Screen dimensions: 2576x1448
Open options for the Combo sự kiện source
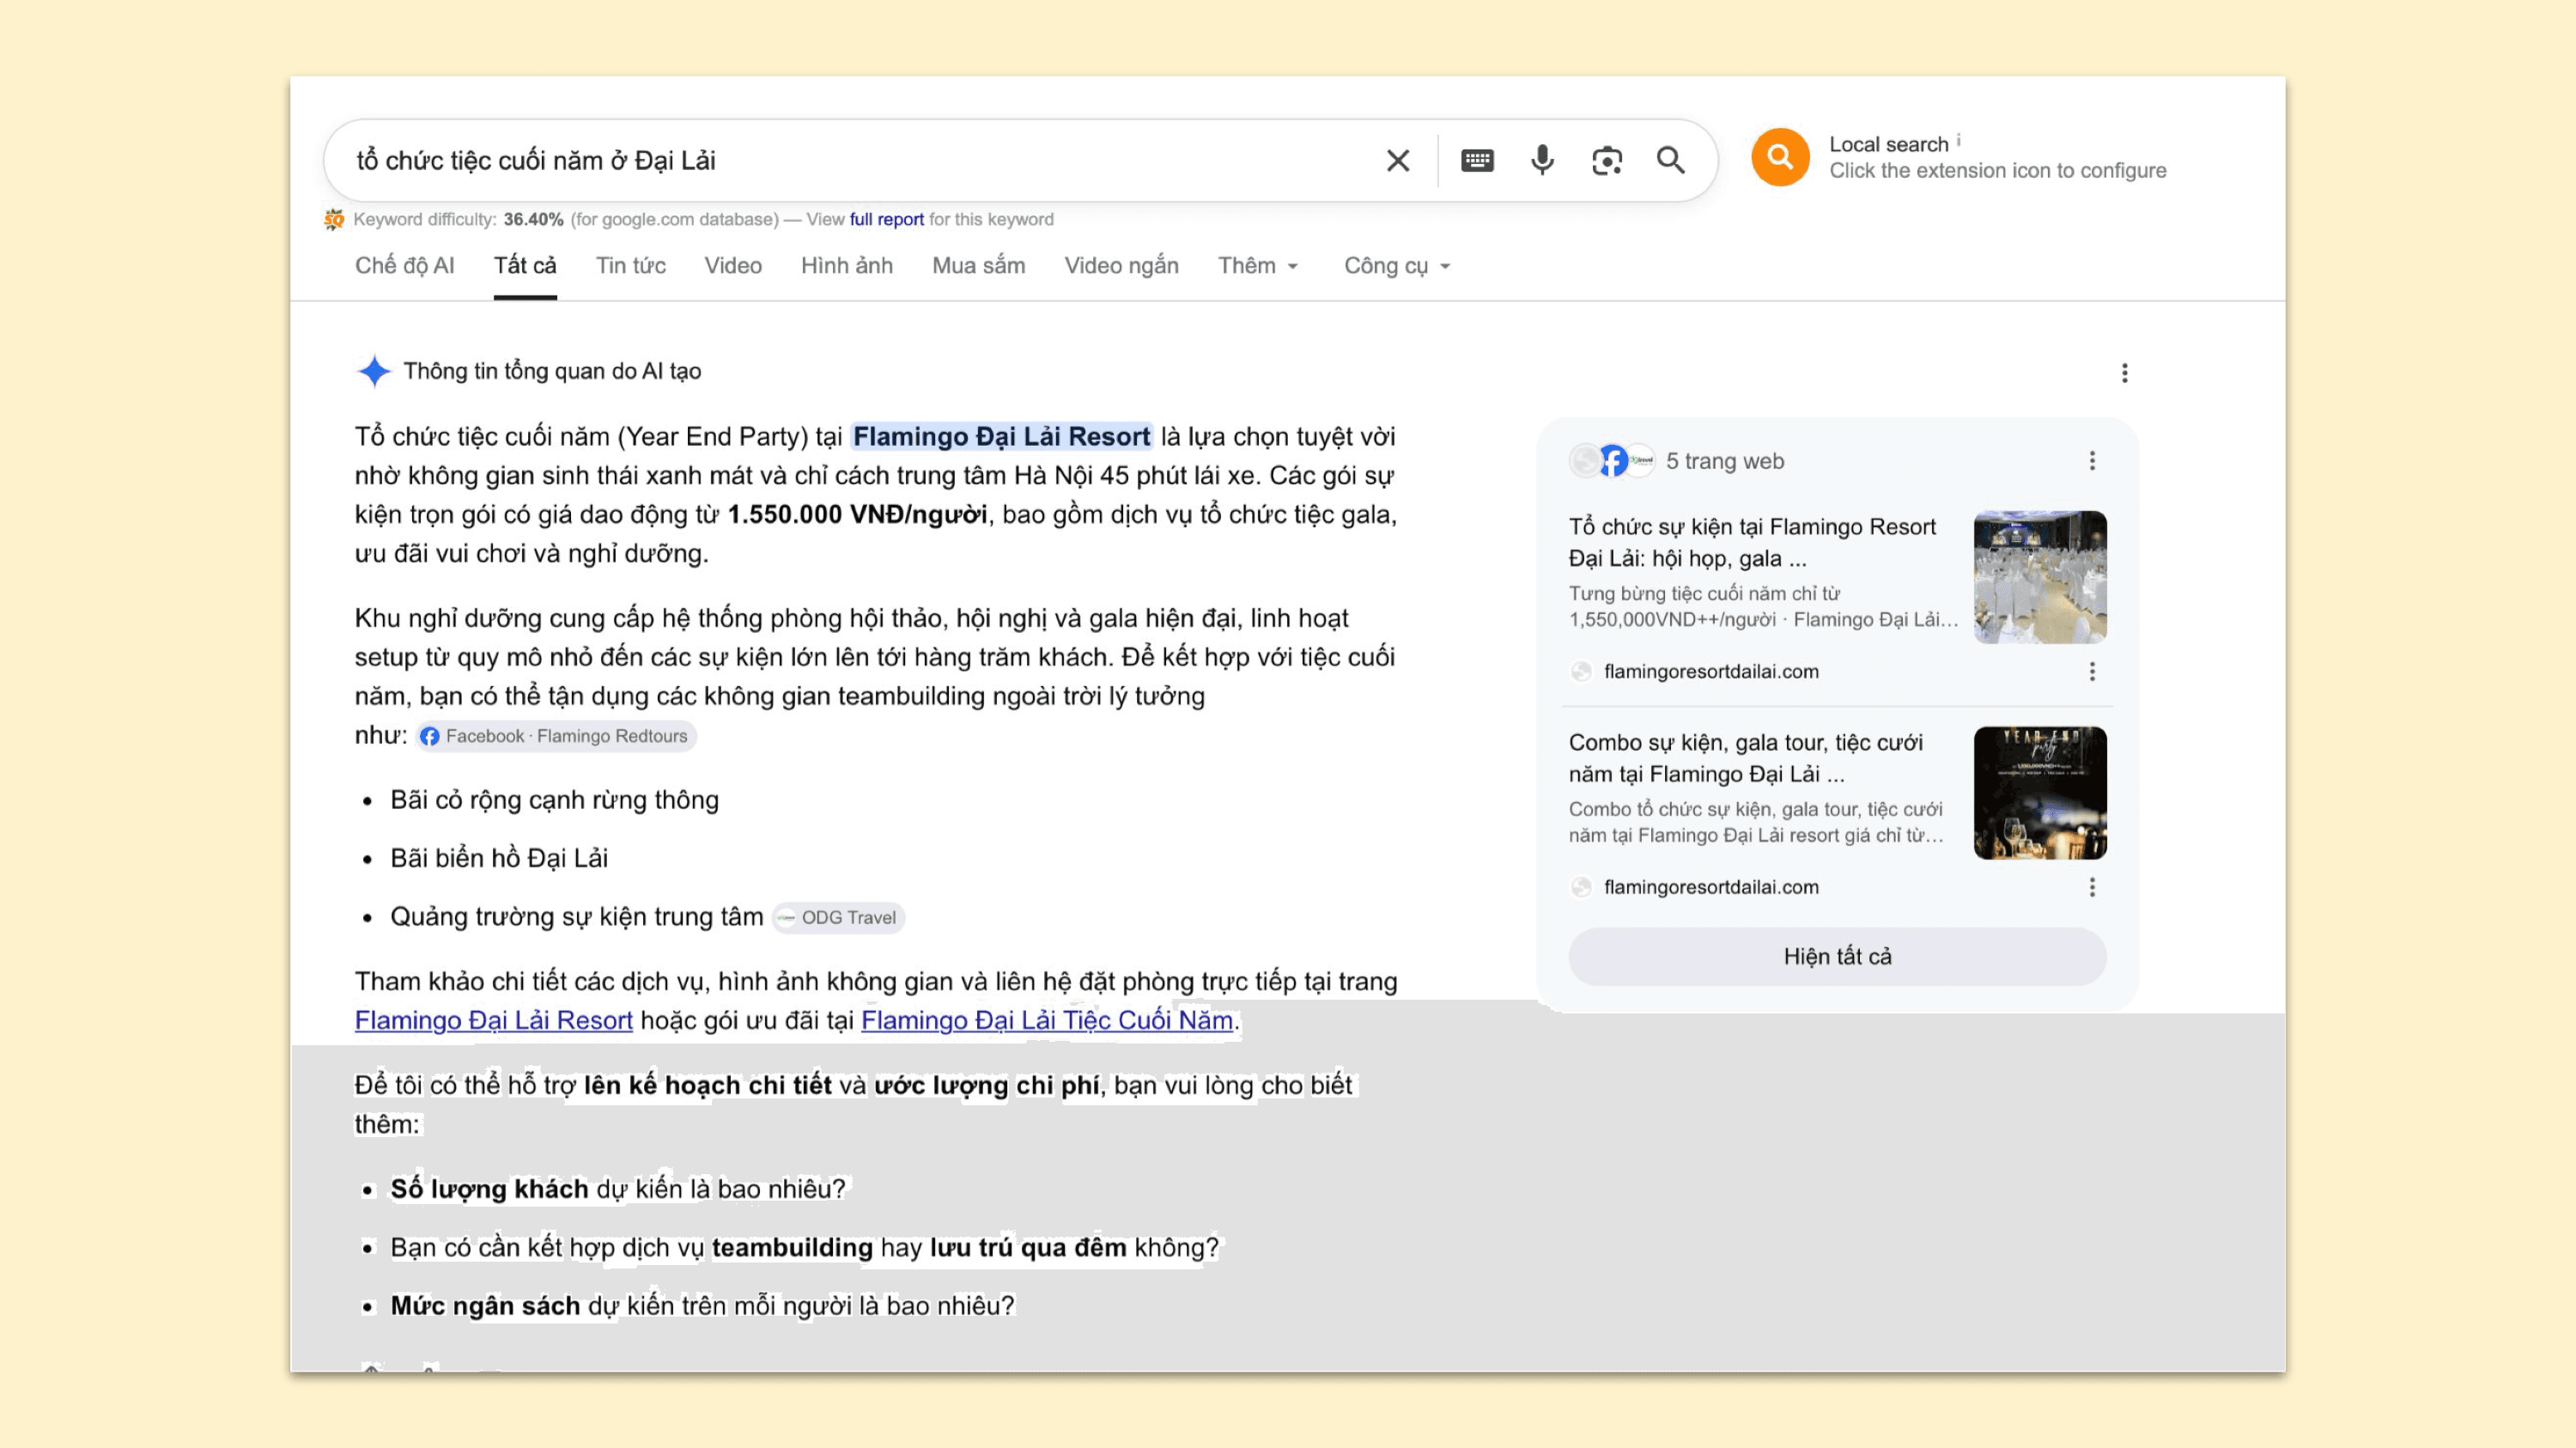point(2092,887)
